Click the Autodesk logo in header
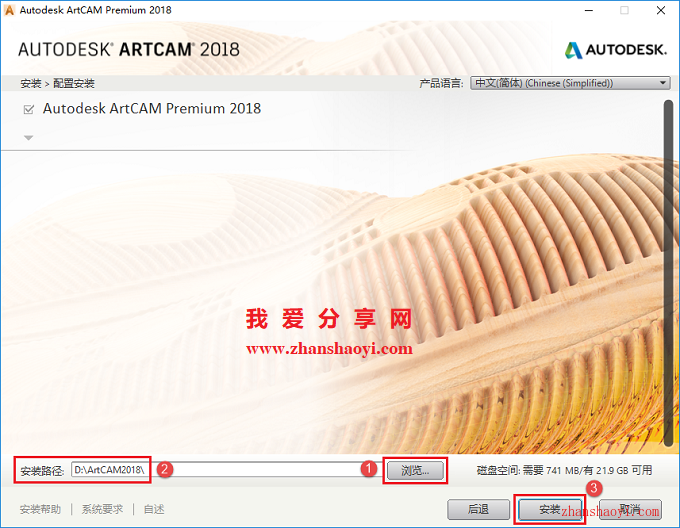This screenshot has width=680, height=528. click(616, 50)
